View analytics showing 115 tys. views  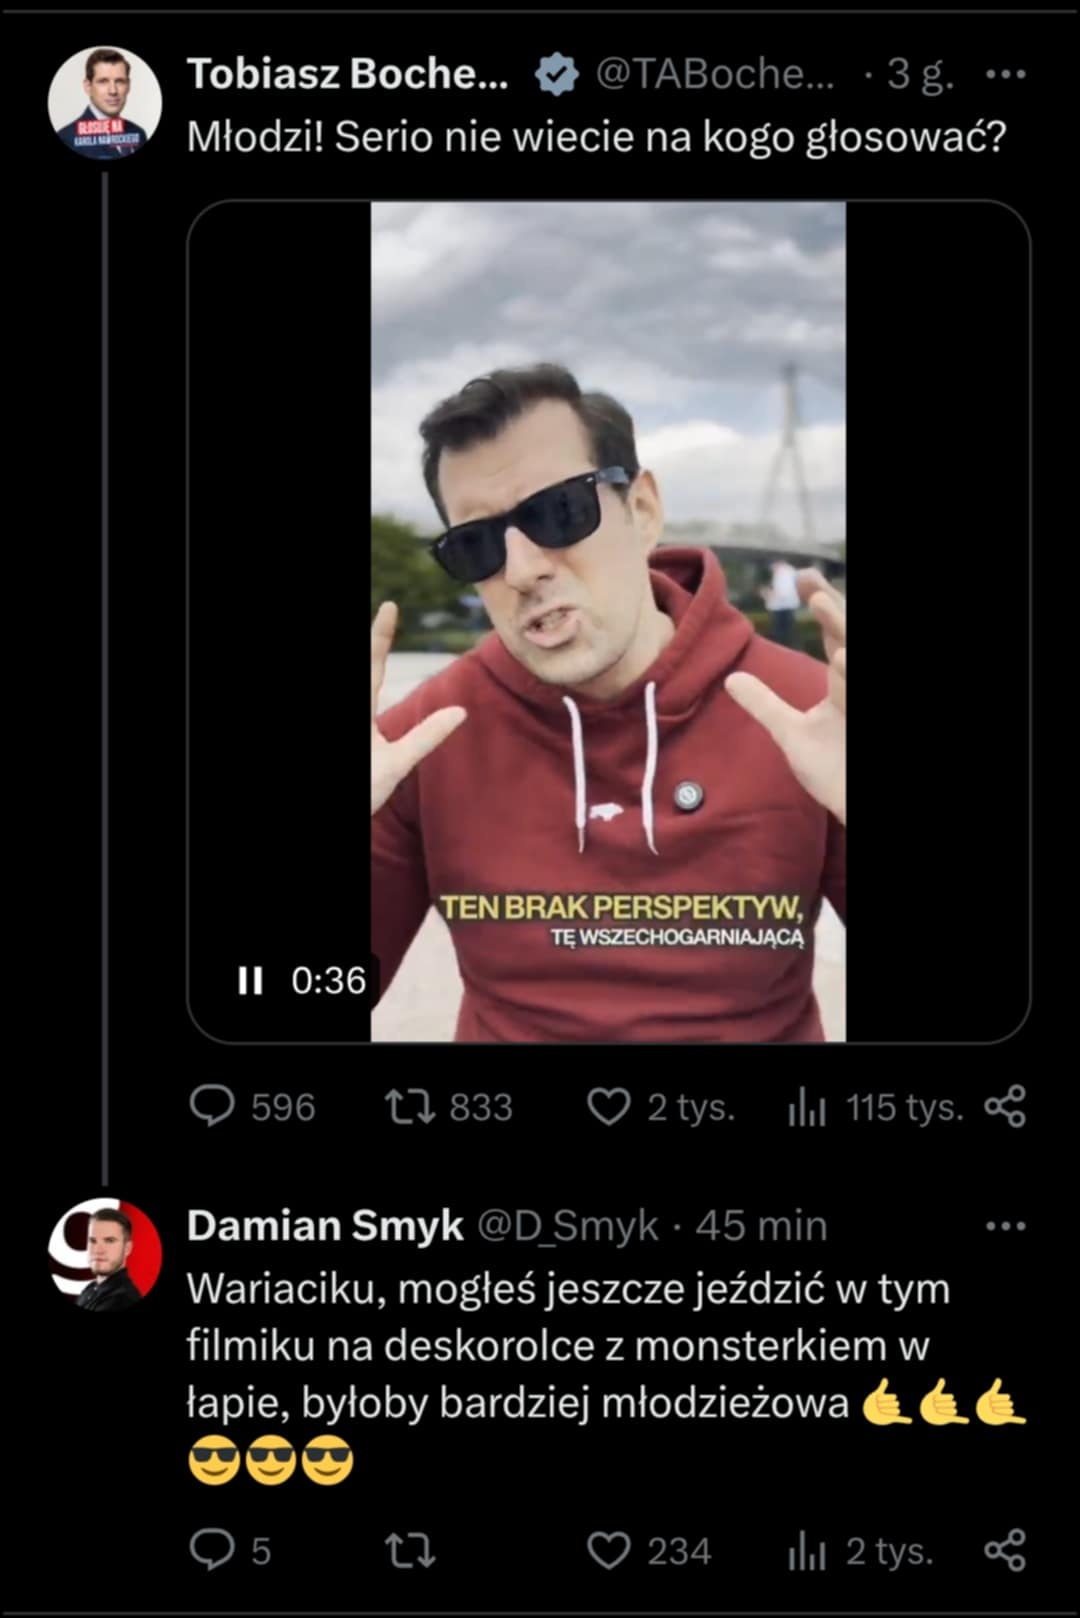(807, 1108)
